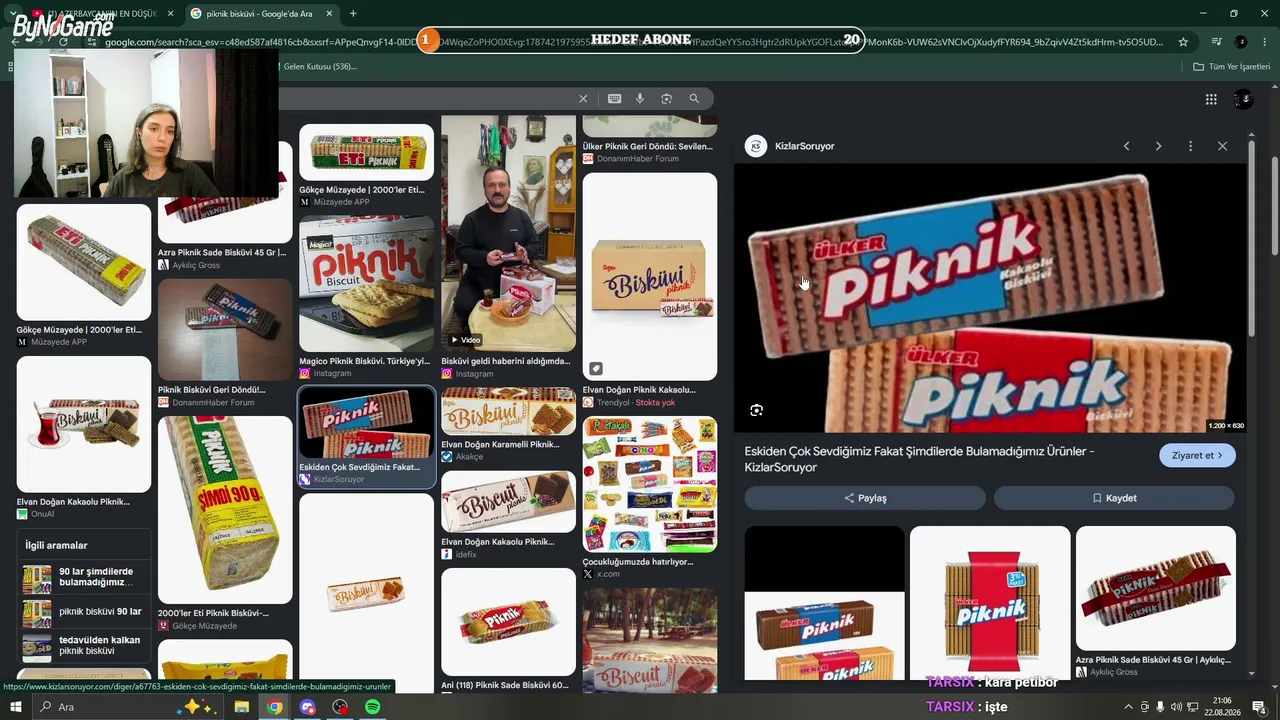Open File Explorer from the taskbar

click(x=241, y=707)
